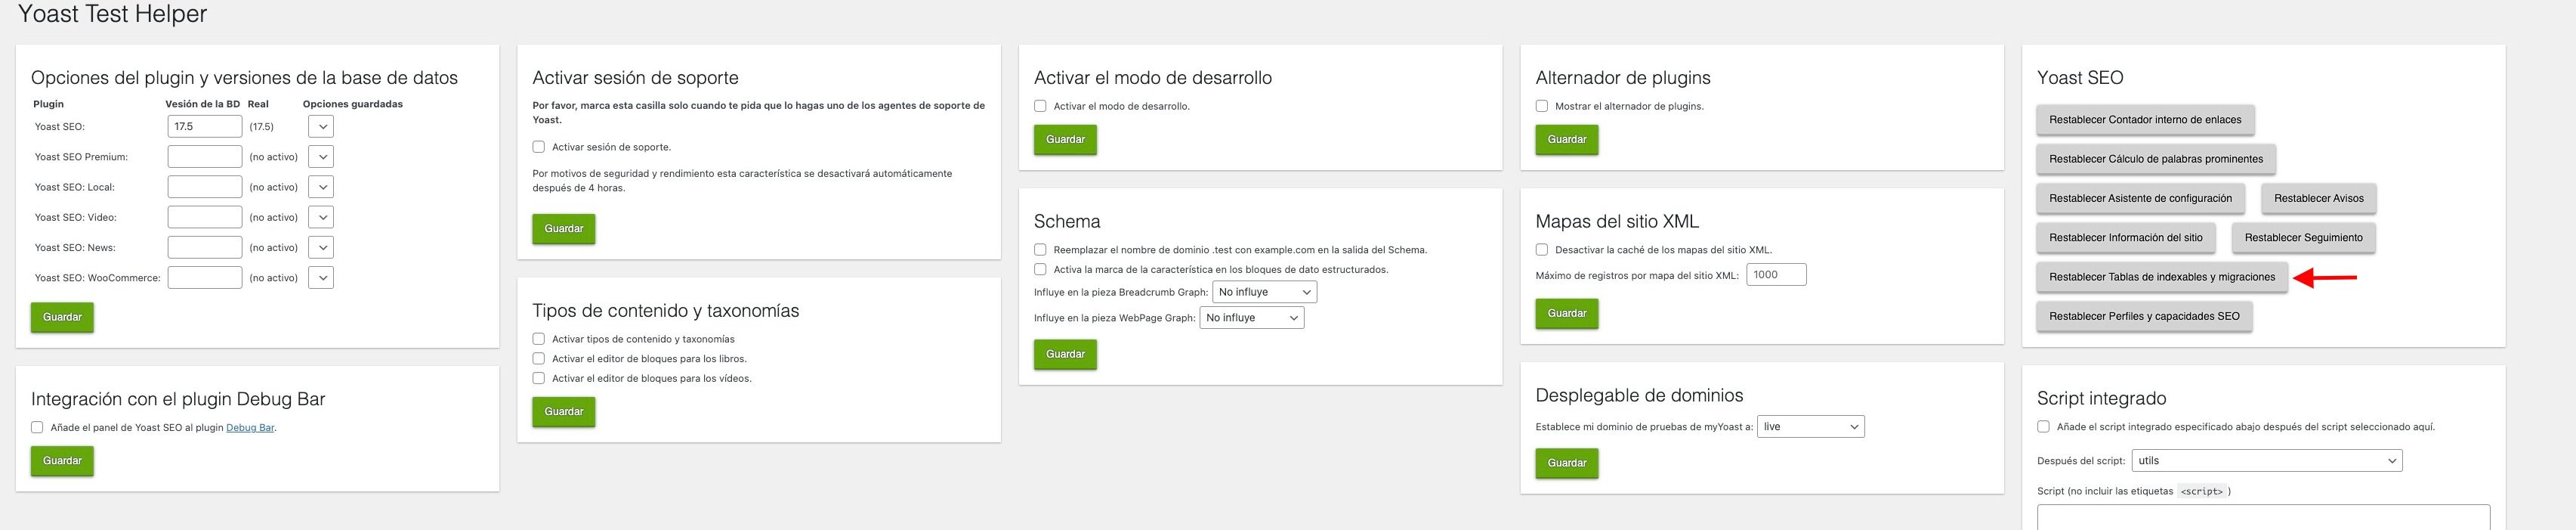Open saved options dropdown for Yoast SEO: WooCommerce
The width and height of the screenshot is (2576, 530).
tap(321, 277)
